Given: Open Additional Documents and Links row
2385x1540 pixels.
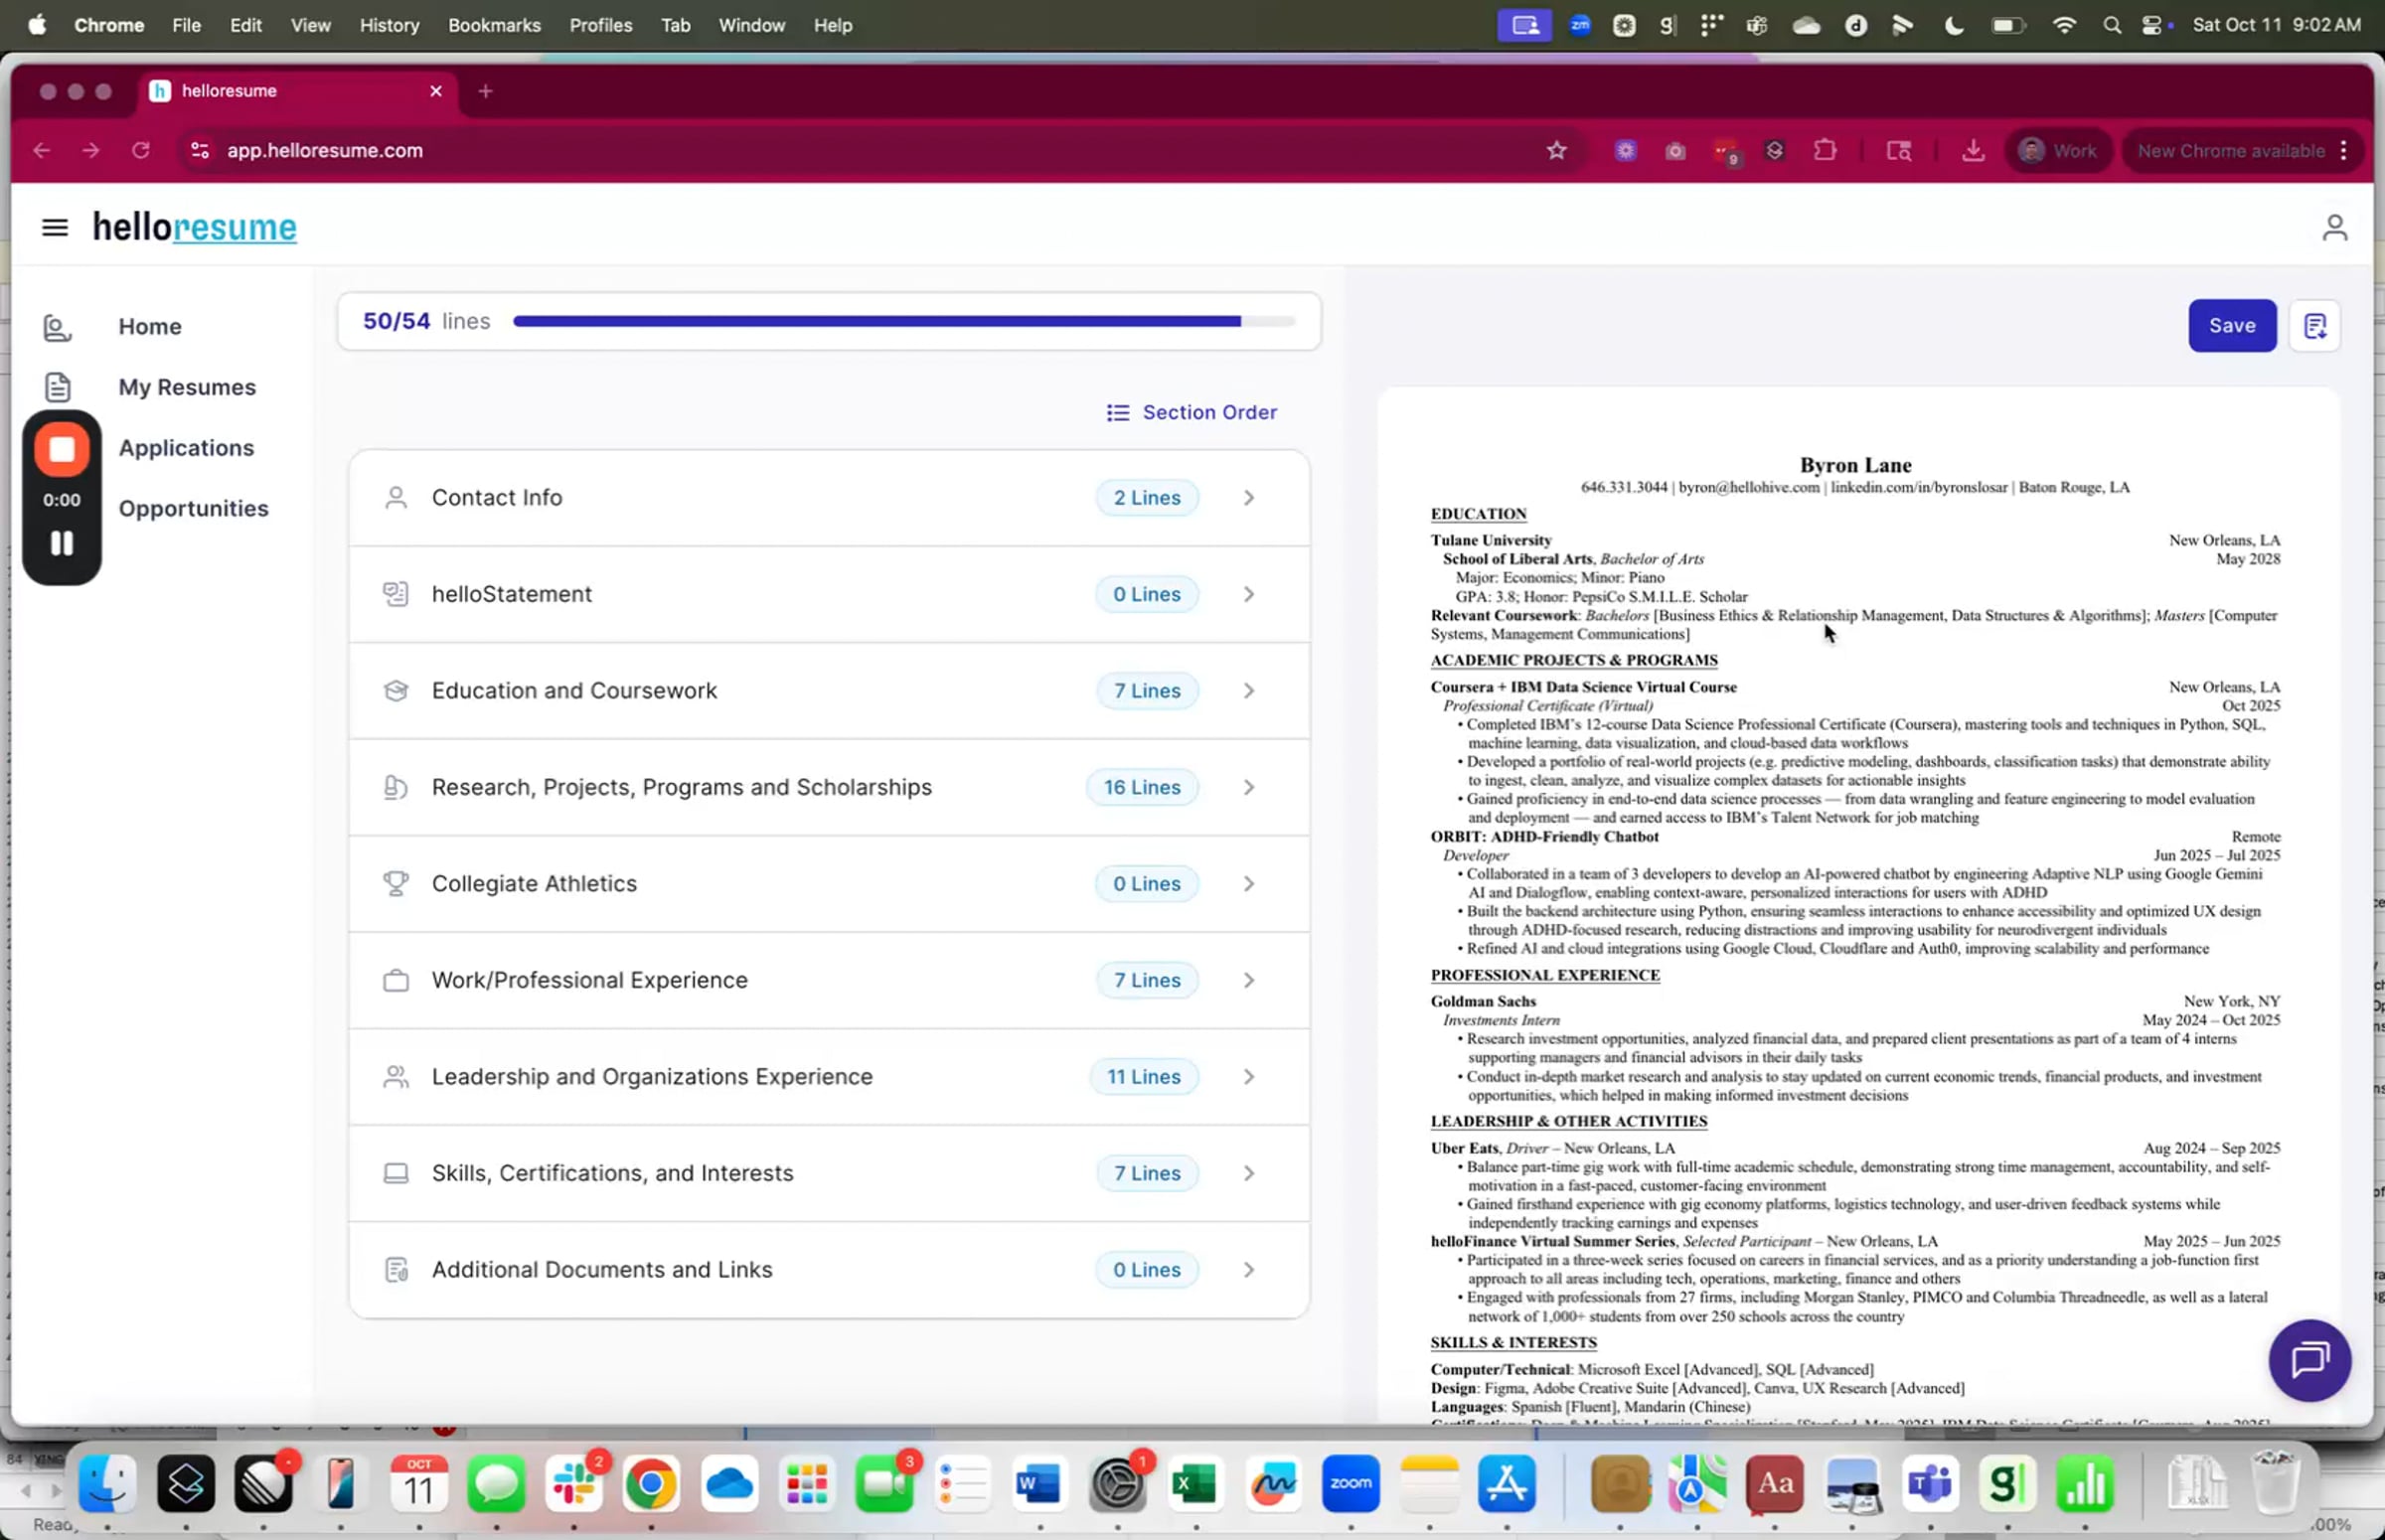Looking at the screenshot, I should [829, 1270].
